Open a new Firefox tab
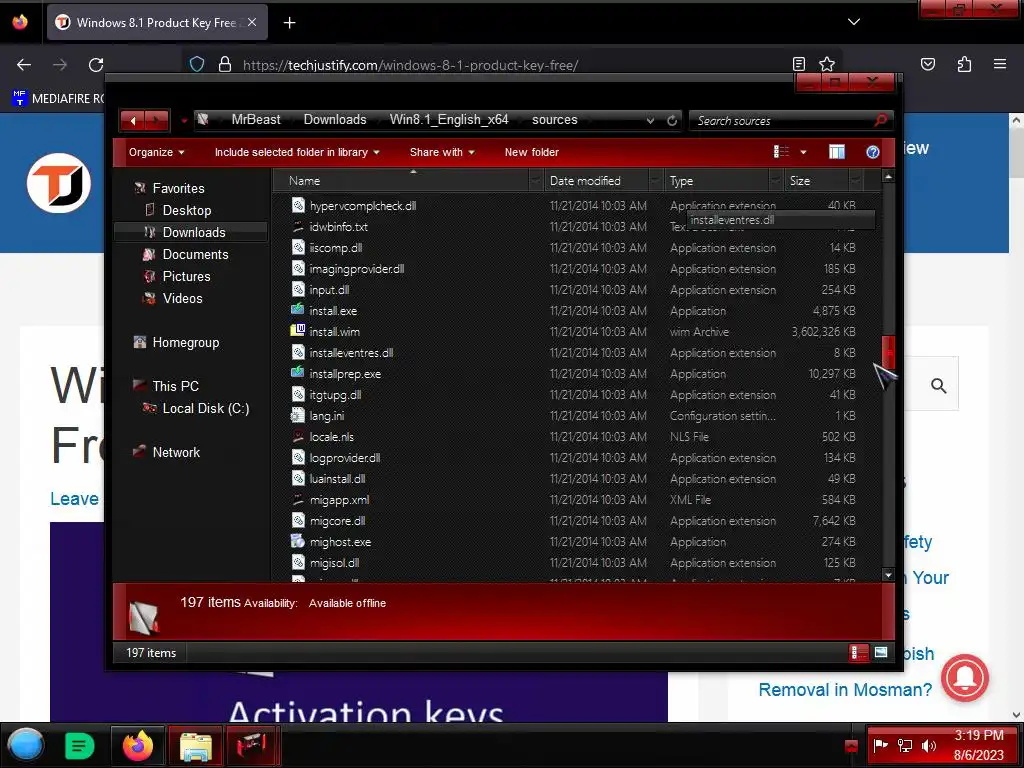1024x768 pixels. pyautogui.click(x=289, y=23)
